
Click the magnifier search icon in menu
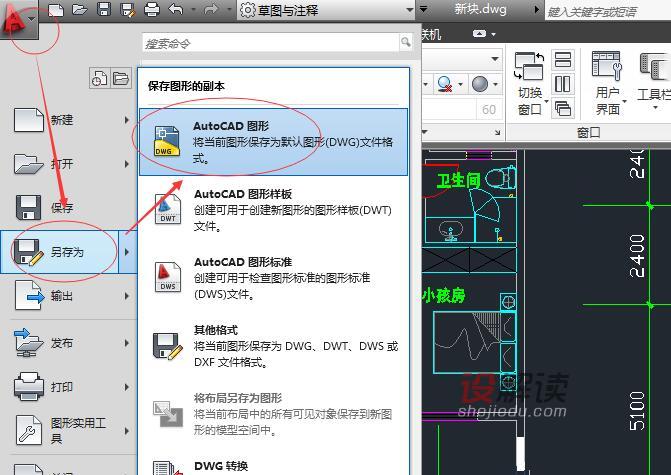[405, 42]
